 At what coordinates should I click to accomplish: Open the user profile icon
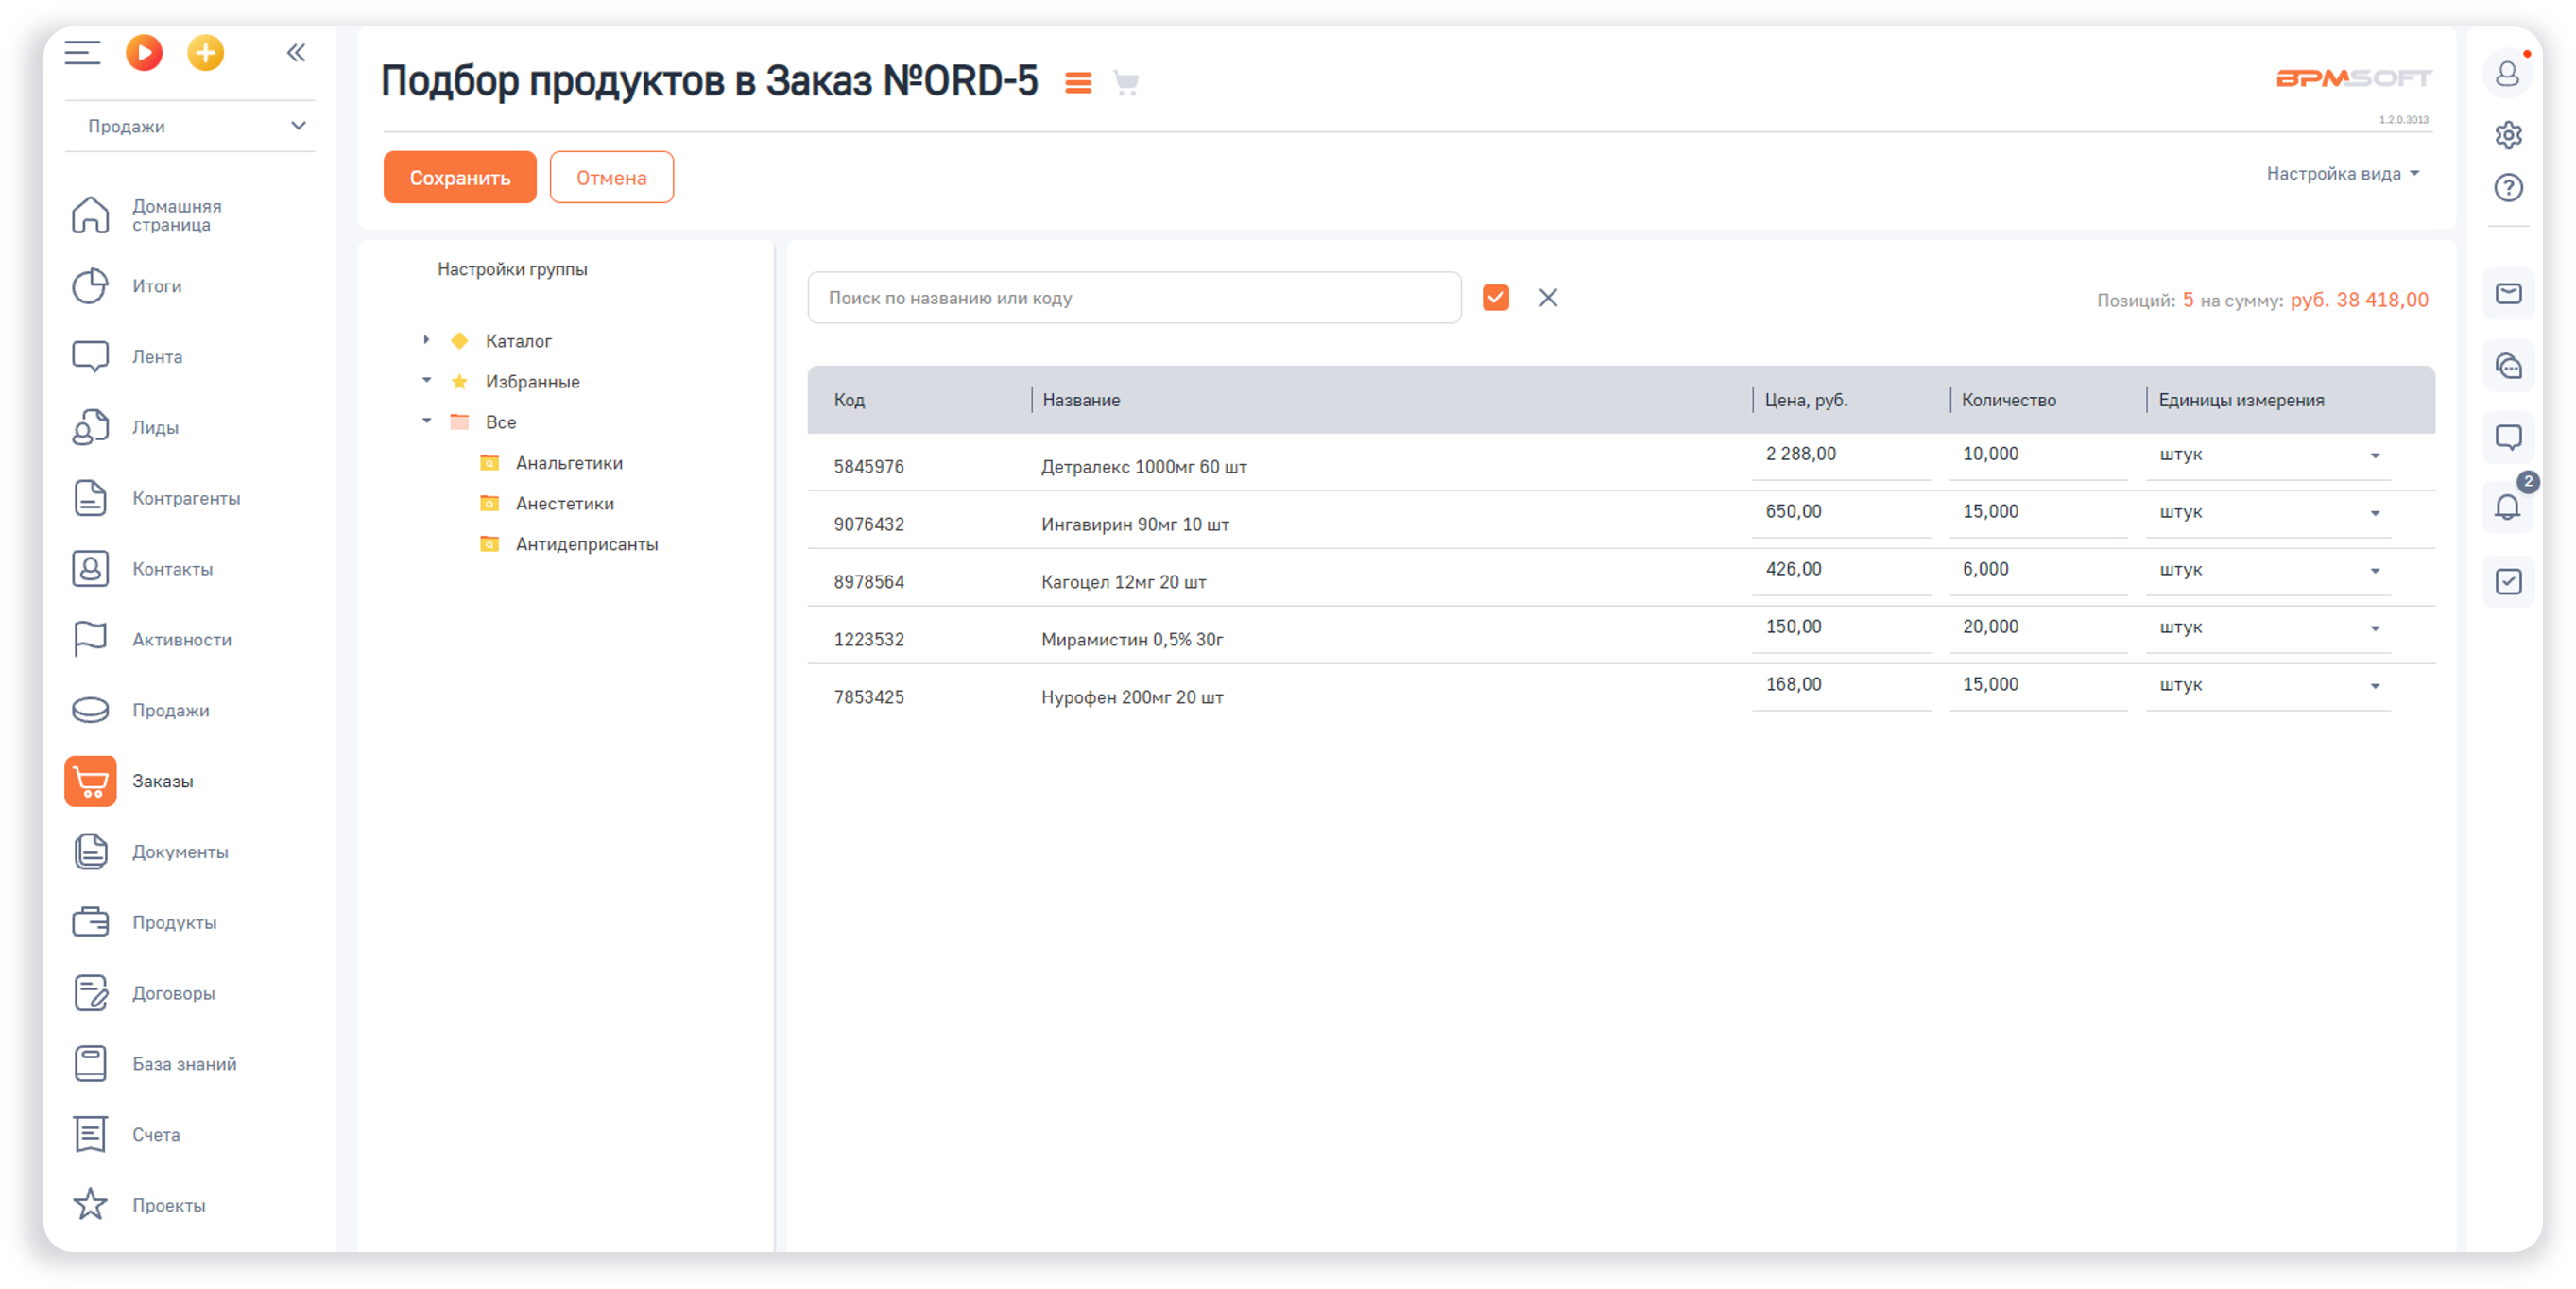click(x=2508, y=74)
